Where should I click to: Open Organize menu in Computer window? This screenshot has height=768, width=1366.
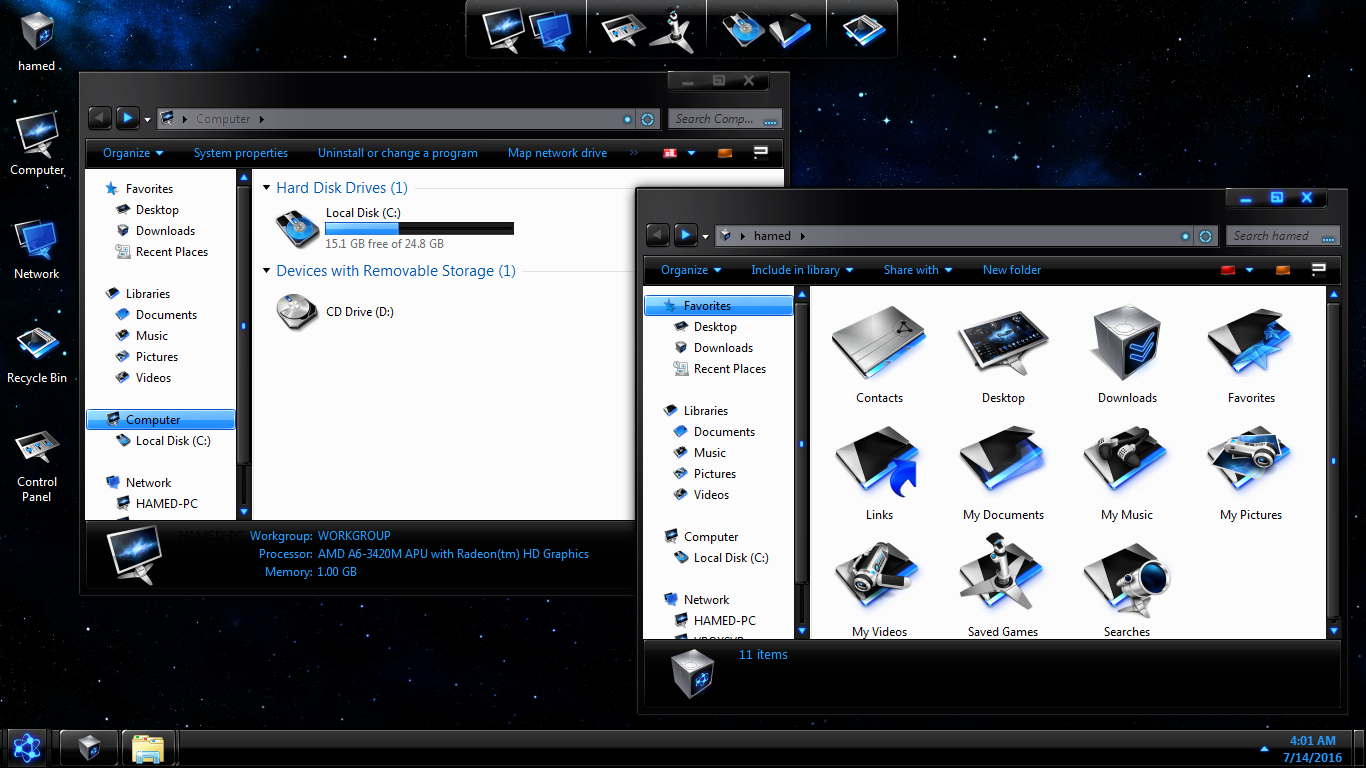point(133,153)
